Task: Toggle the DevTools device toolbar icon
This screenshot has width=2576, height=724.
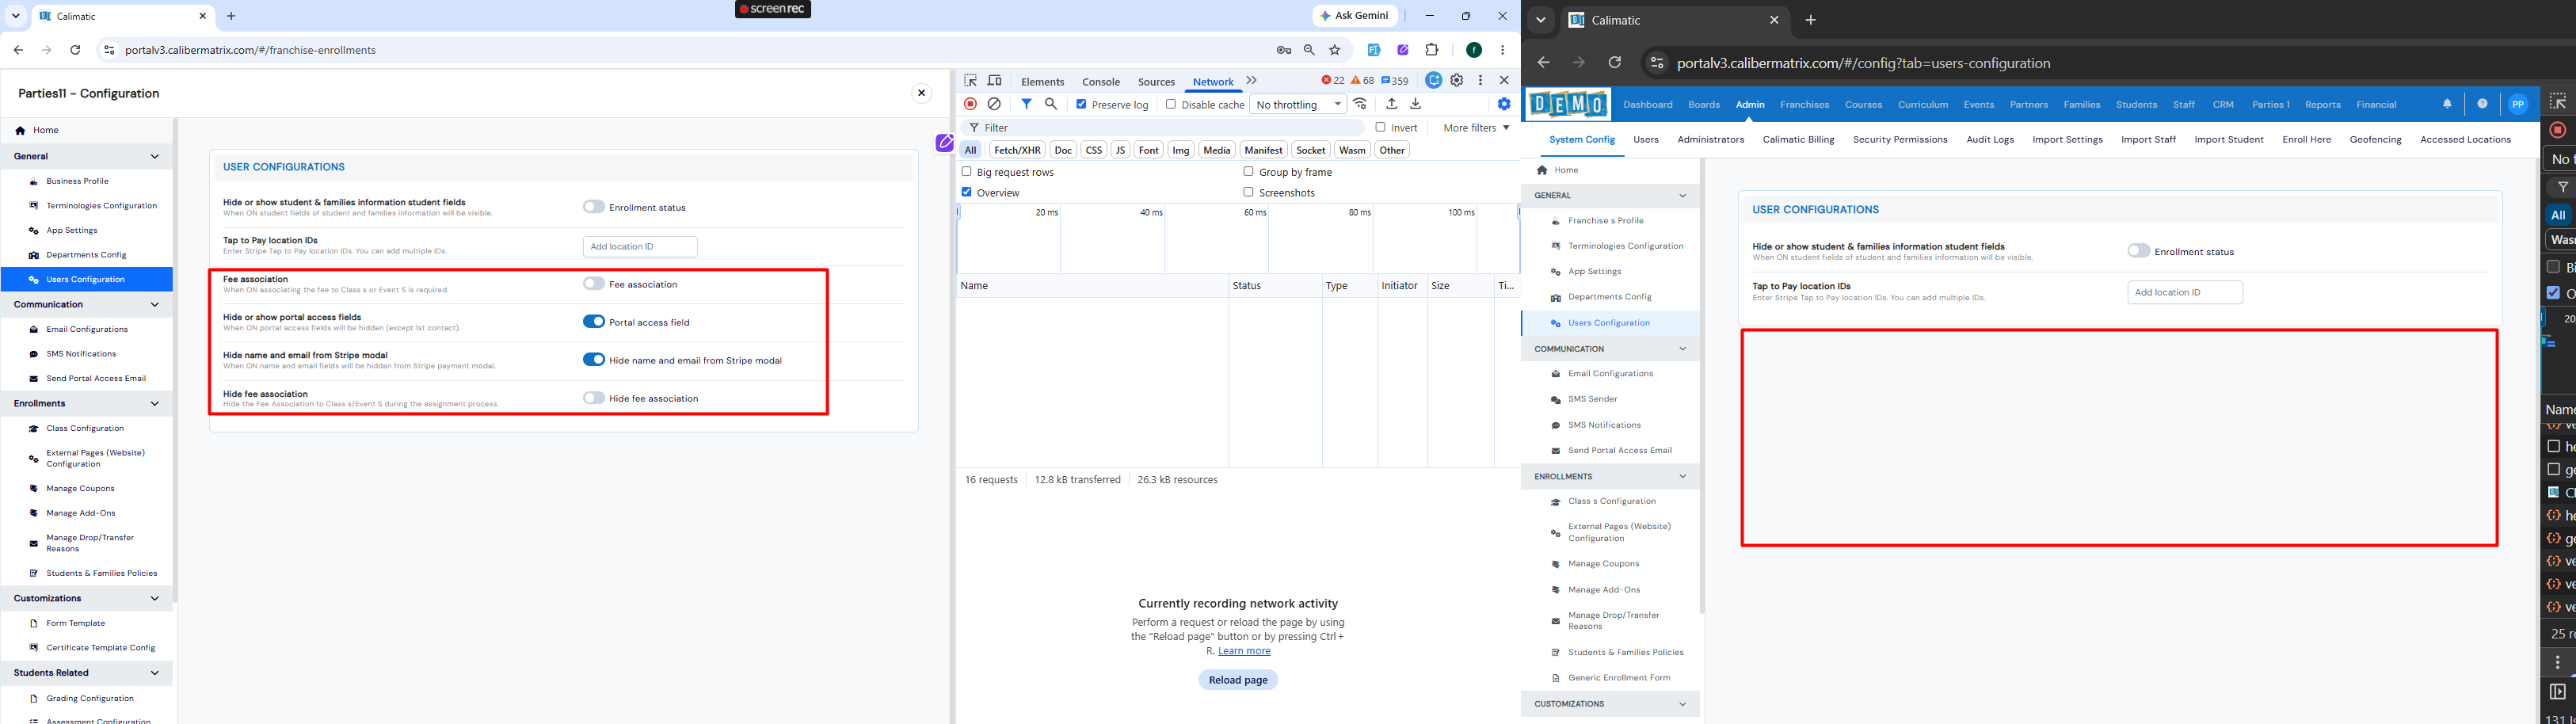Action: 995,81
